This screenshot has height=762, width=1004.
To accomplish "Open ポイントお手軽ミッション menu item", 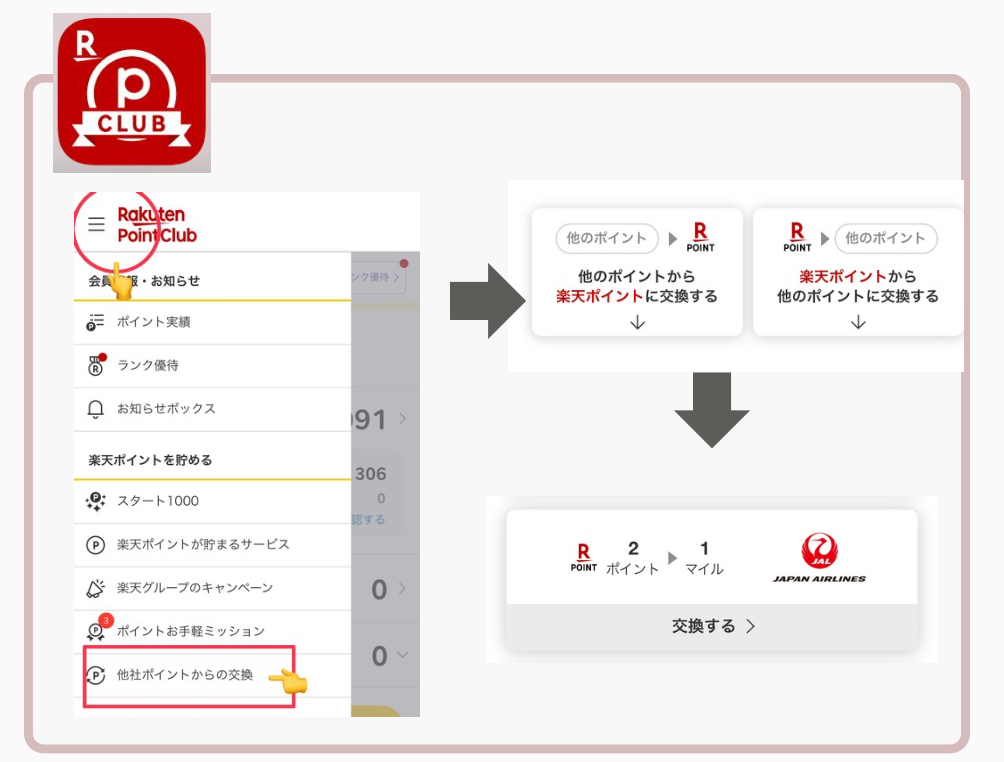I will tap(213, 632).
